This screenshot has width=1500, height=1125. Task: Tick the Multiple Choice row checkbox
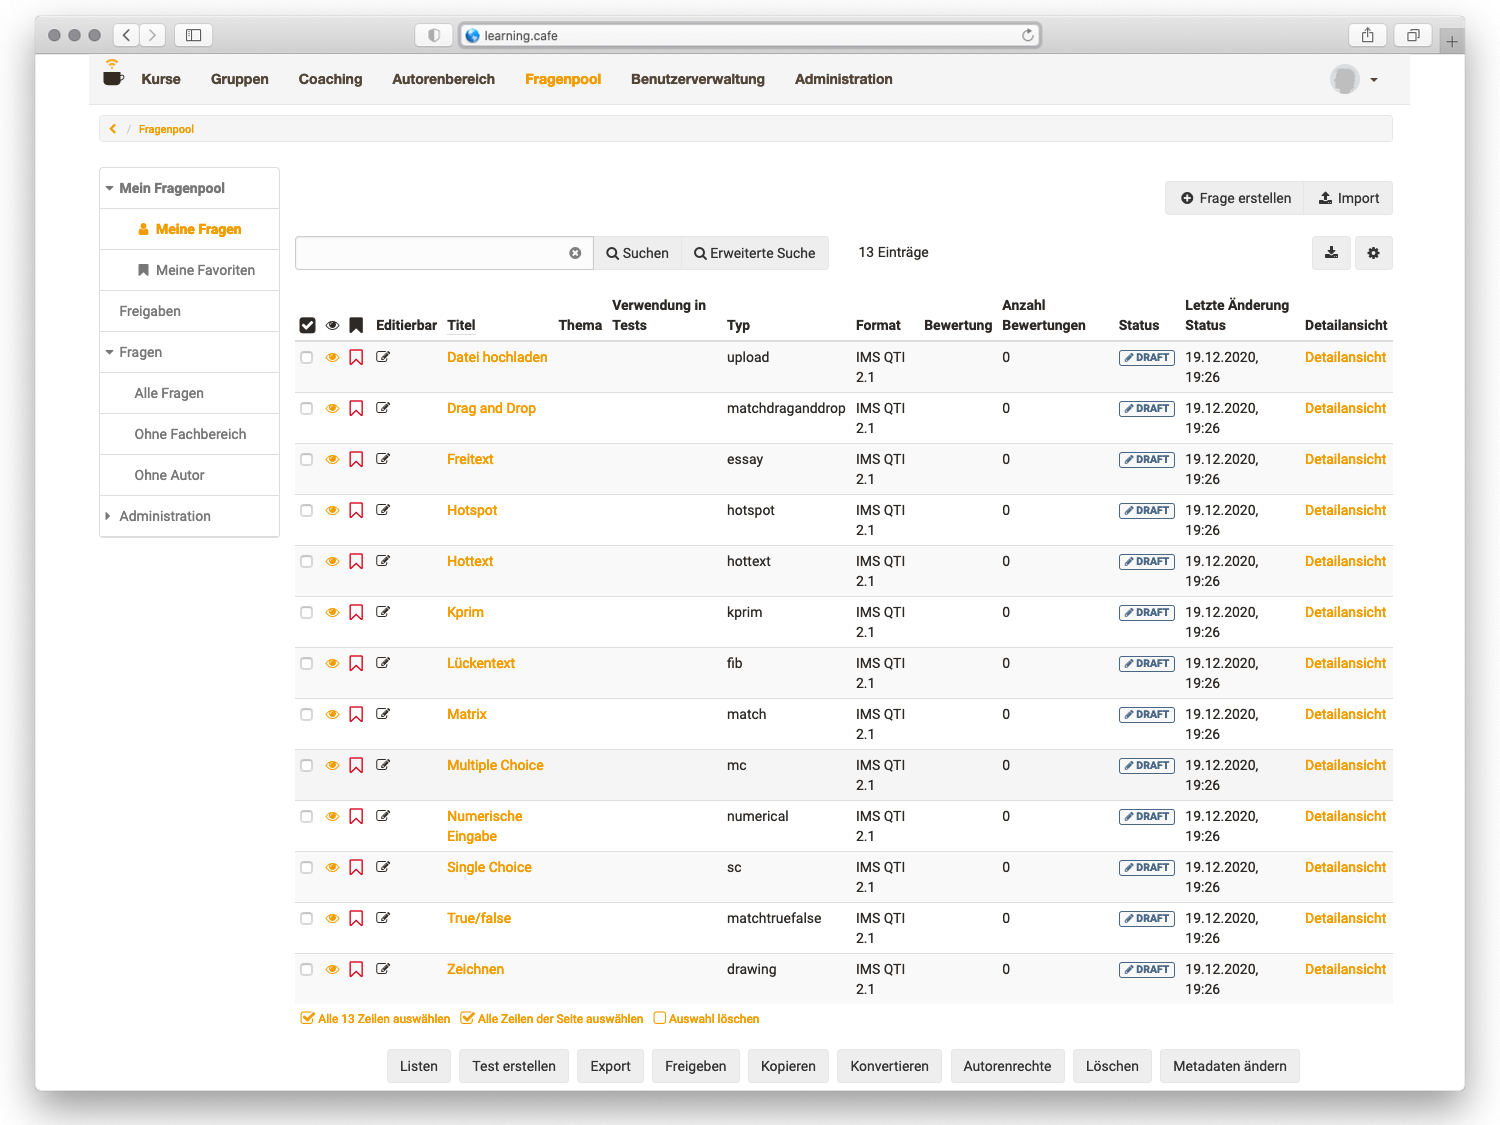click(306, 765)
